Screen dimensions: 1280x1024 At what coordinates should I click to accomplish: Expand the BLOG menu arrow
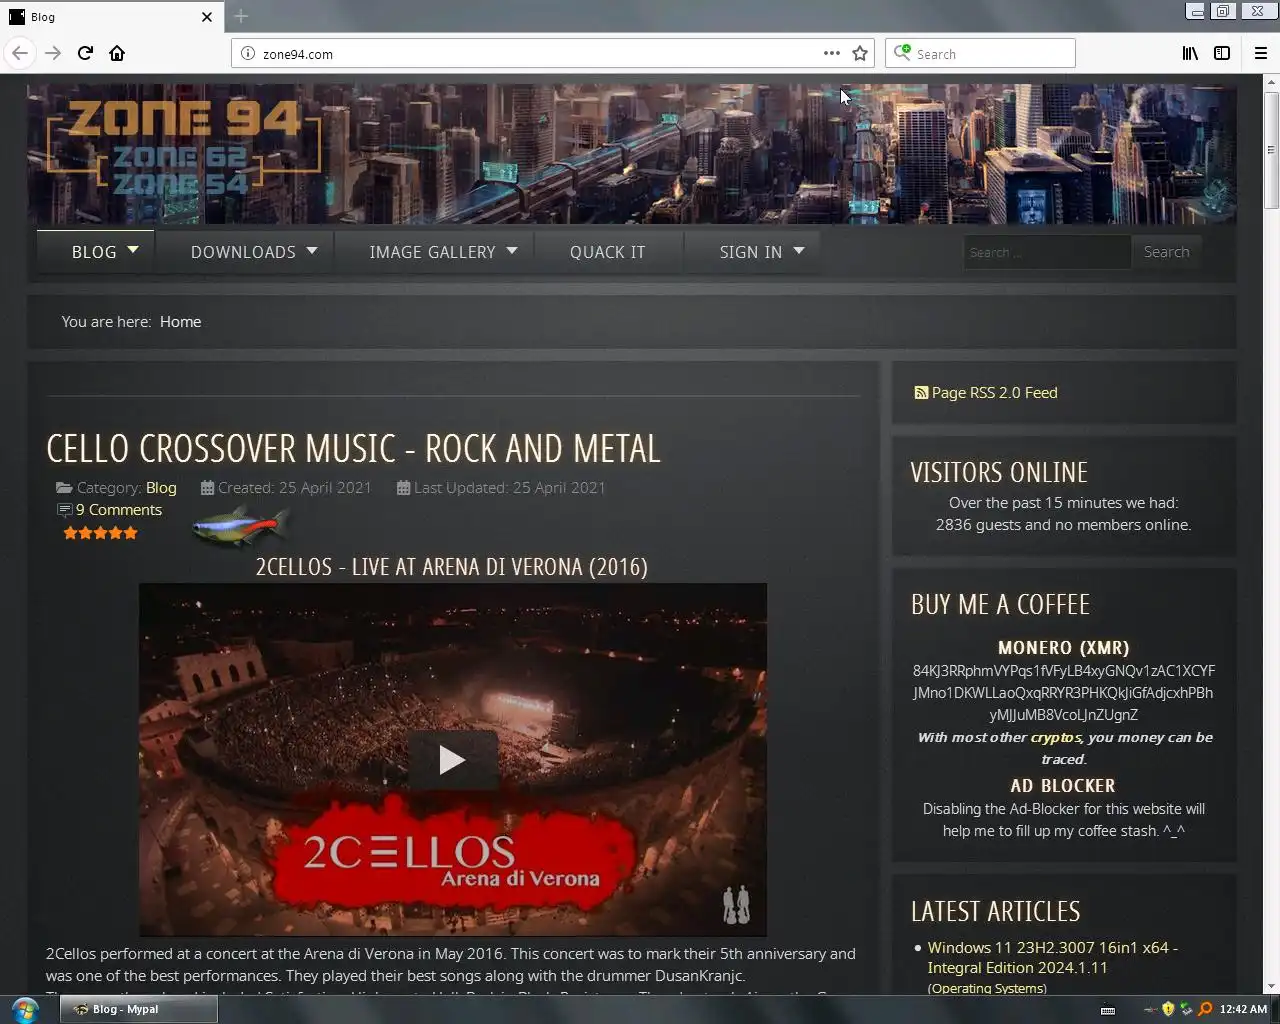click(x=133, y=250)
